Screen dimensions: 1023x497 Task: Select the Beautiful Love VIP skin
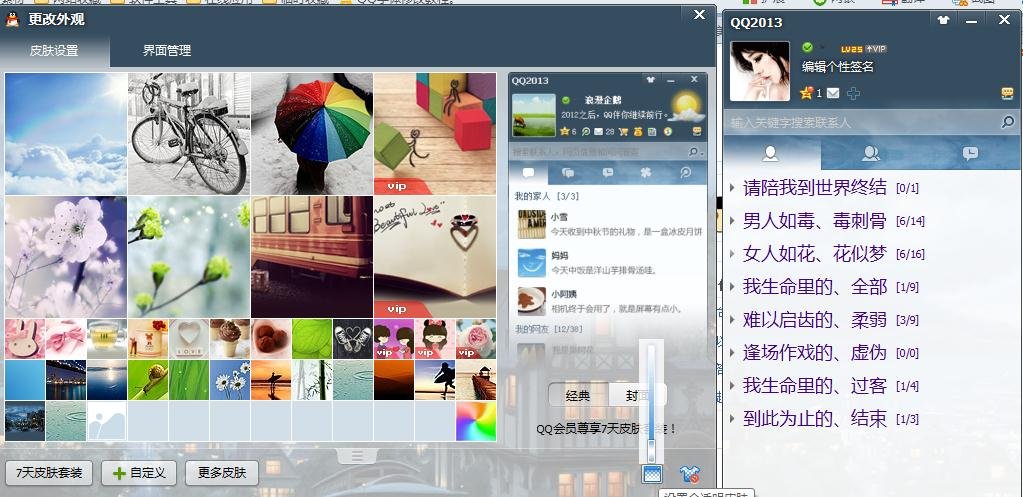(435, 257)
